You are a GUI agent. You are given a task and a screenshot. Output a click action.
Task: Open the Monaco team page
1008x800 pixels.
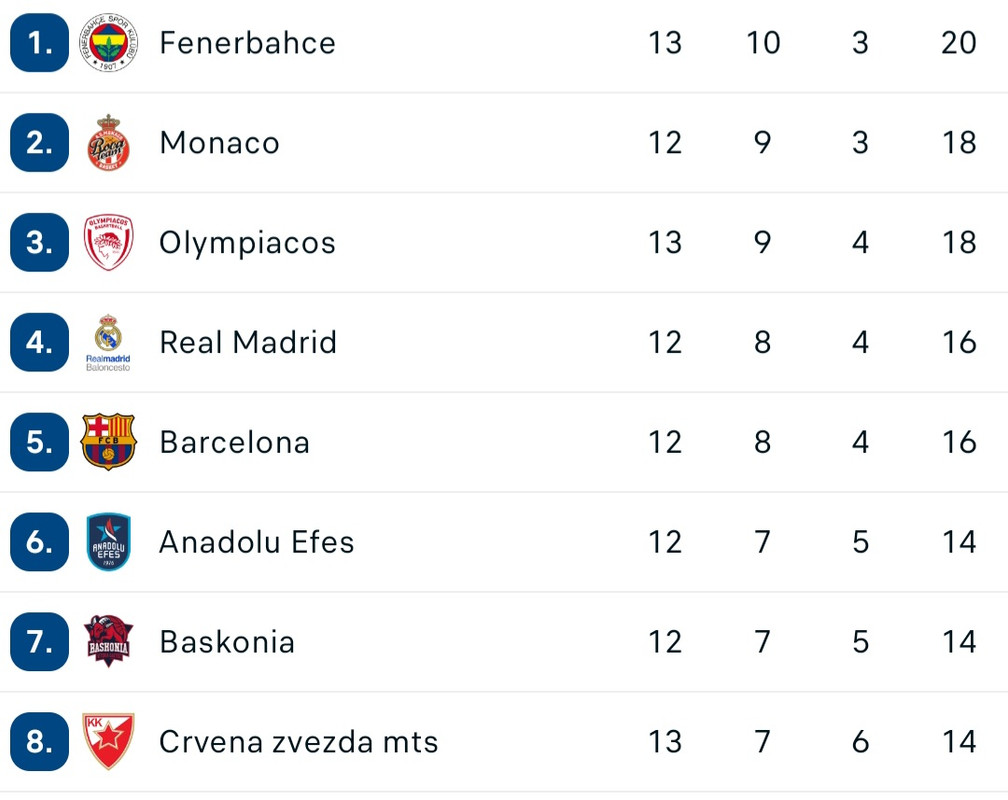219,143
